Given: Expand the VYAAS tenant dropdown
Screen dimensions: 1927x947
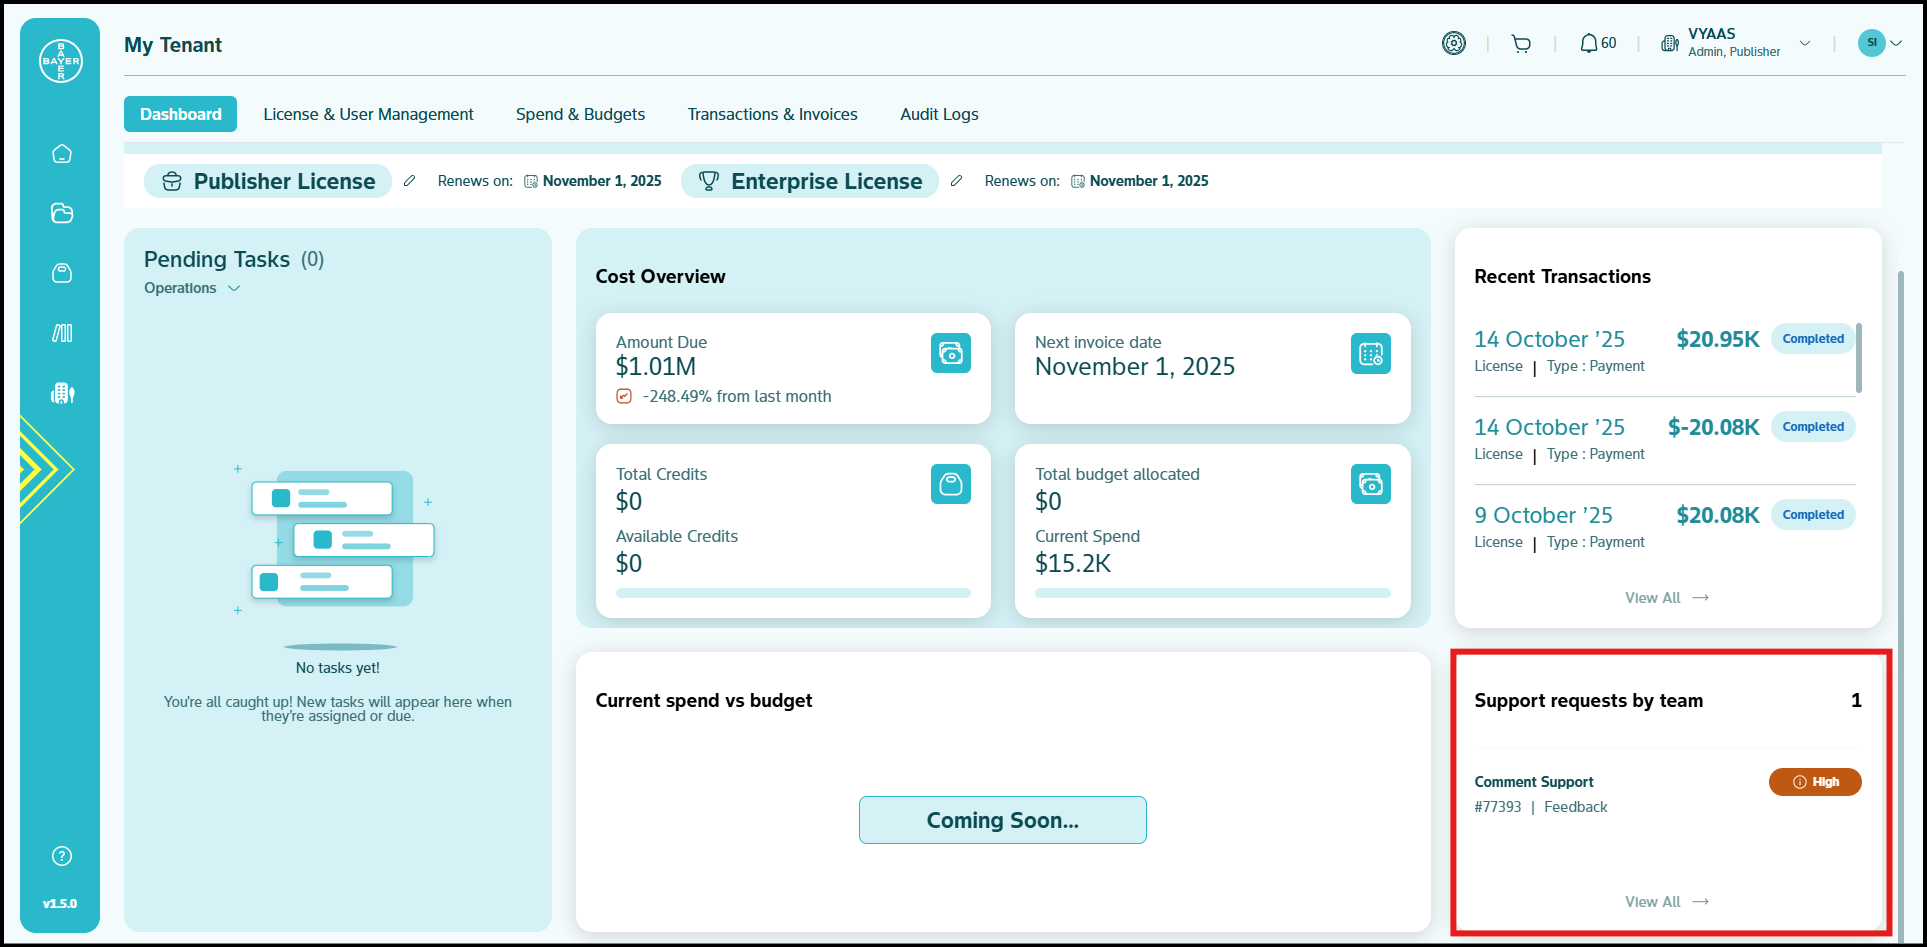Looking at the screenshot, I should (1804, 43).
